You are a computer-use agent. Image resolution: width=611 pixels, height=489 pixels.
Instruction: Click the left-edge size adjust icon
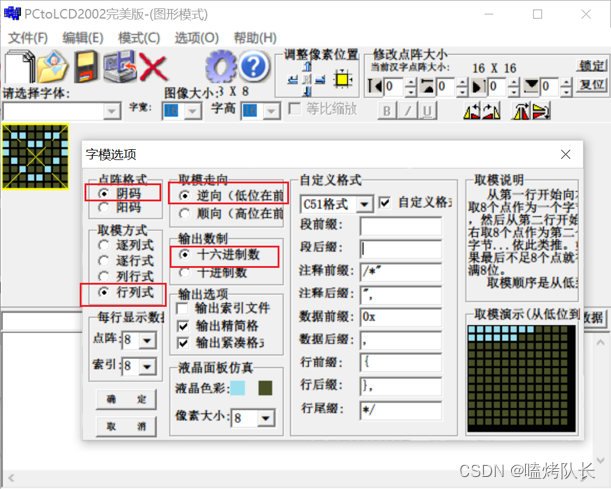pyautogui.click(x=375, y=86)
